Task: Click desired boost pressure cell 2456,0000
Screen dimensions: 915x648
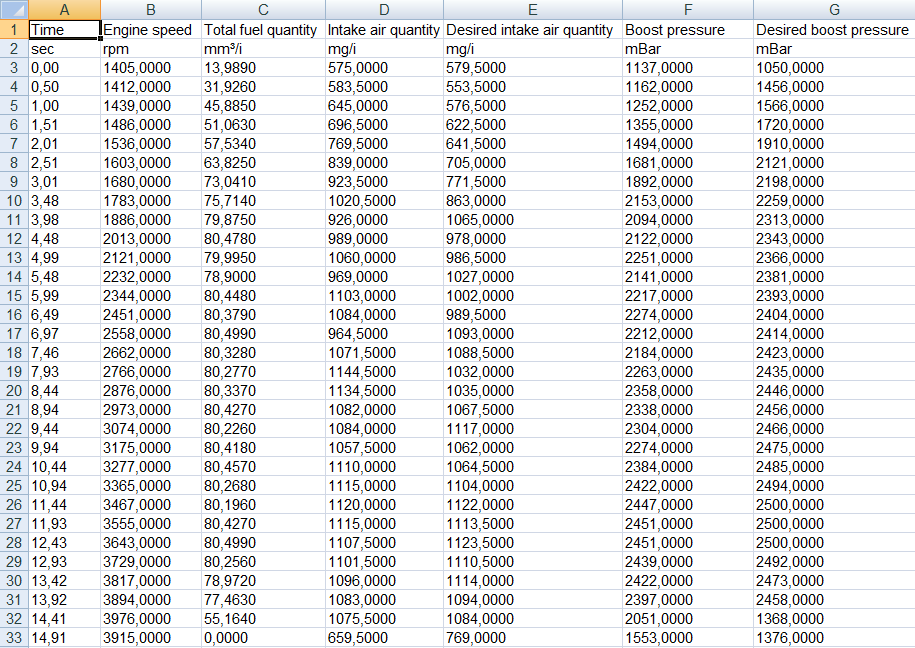Action: 834,410
